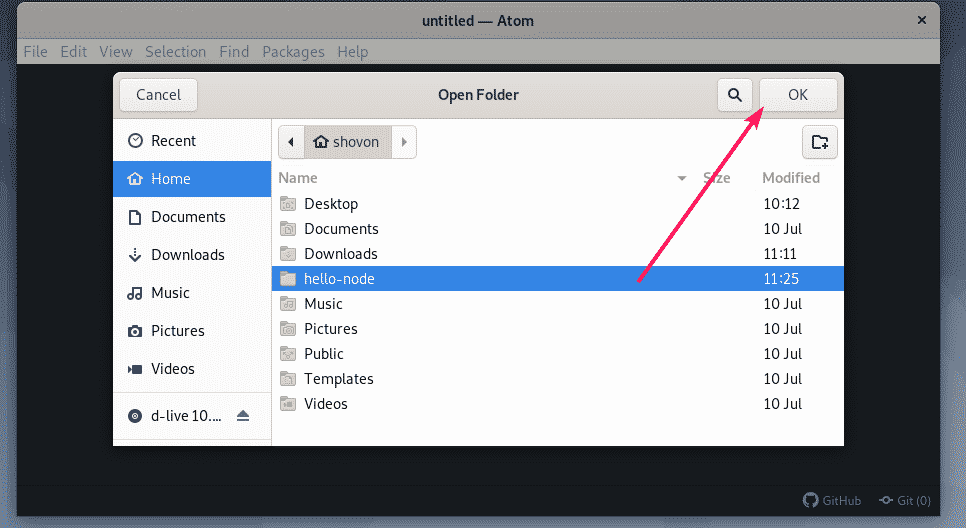Open the File menu in Atom
Viewport: 966px width, 528px height.
[x=35, y=52]
